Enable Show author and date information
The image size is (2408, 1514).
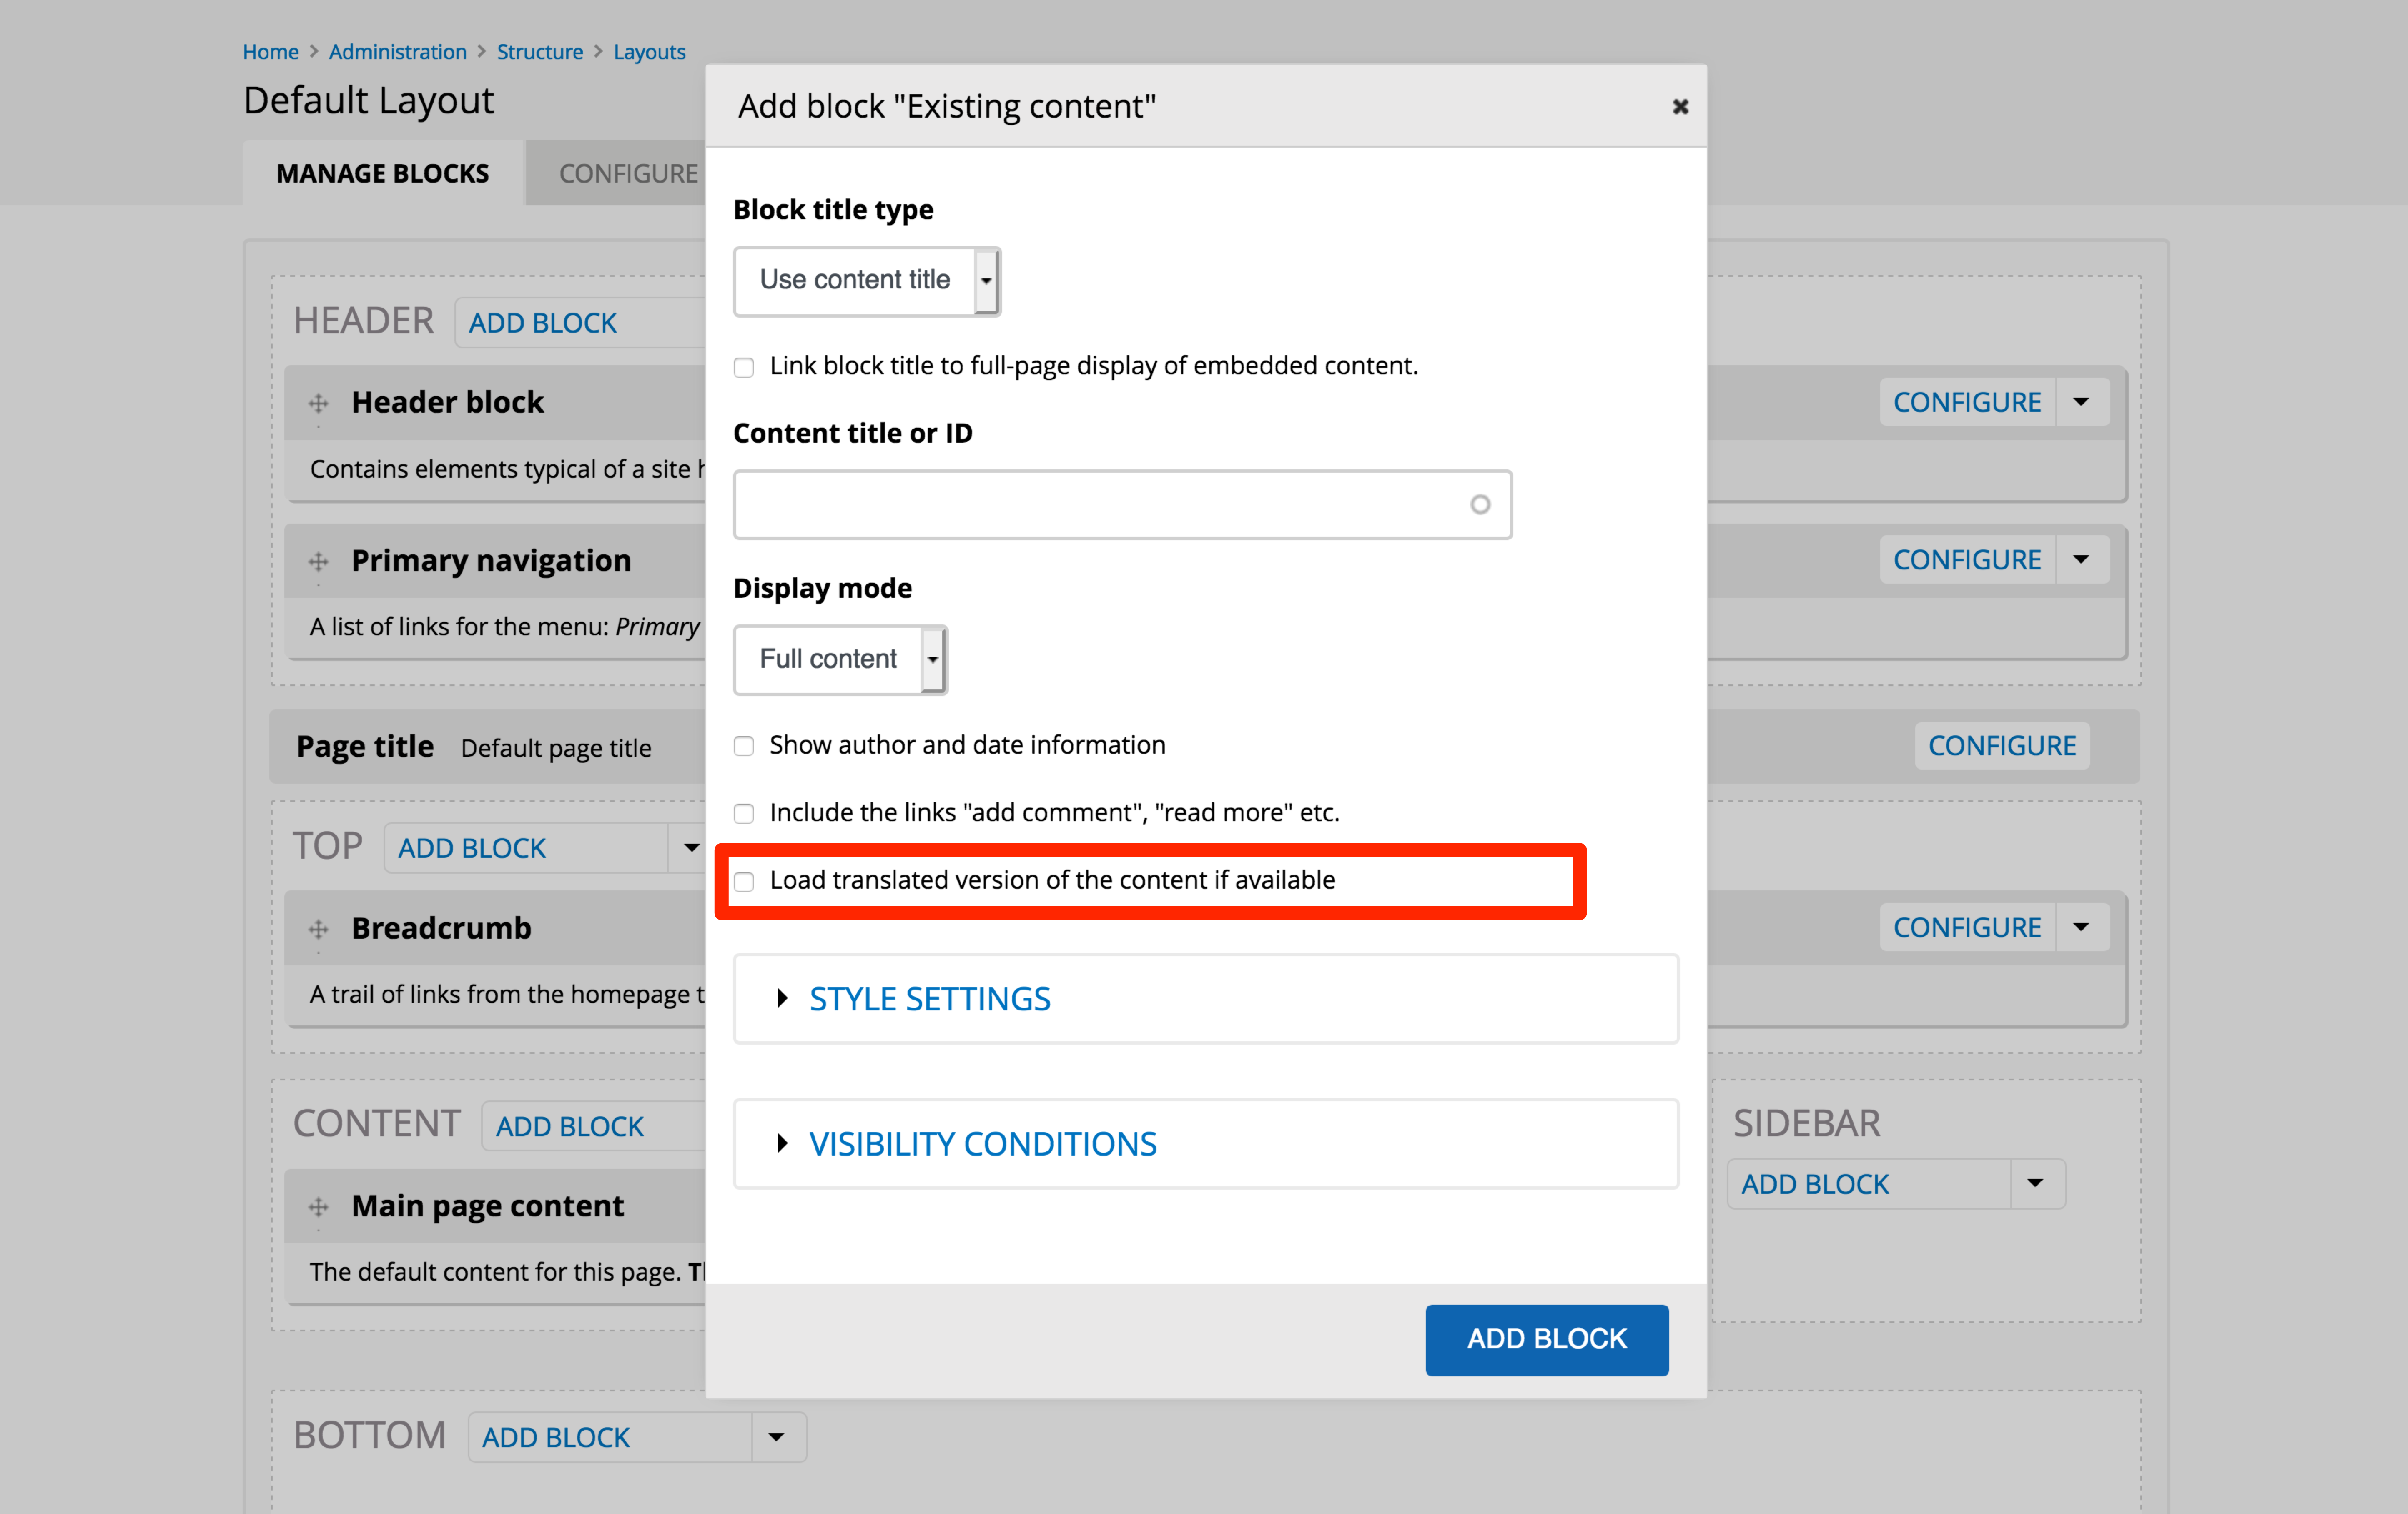pos(744,746)
